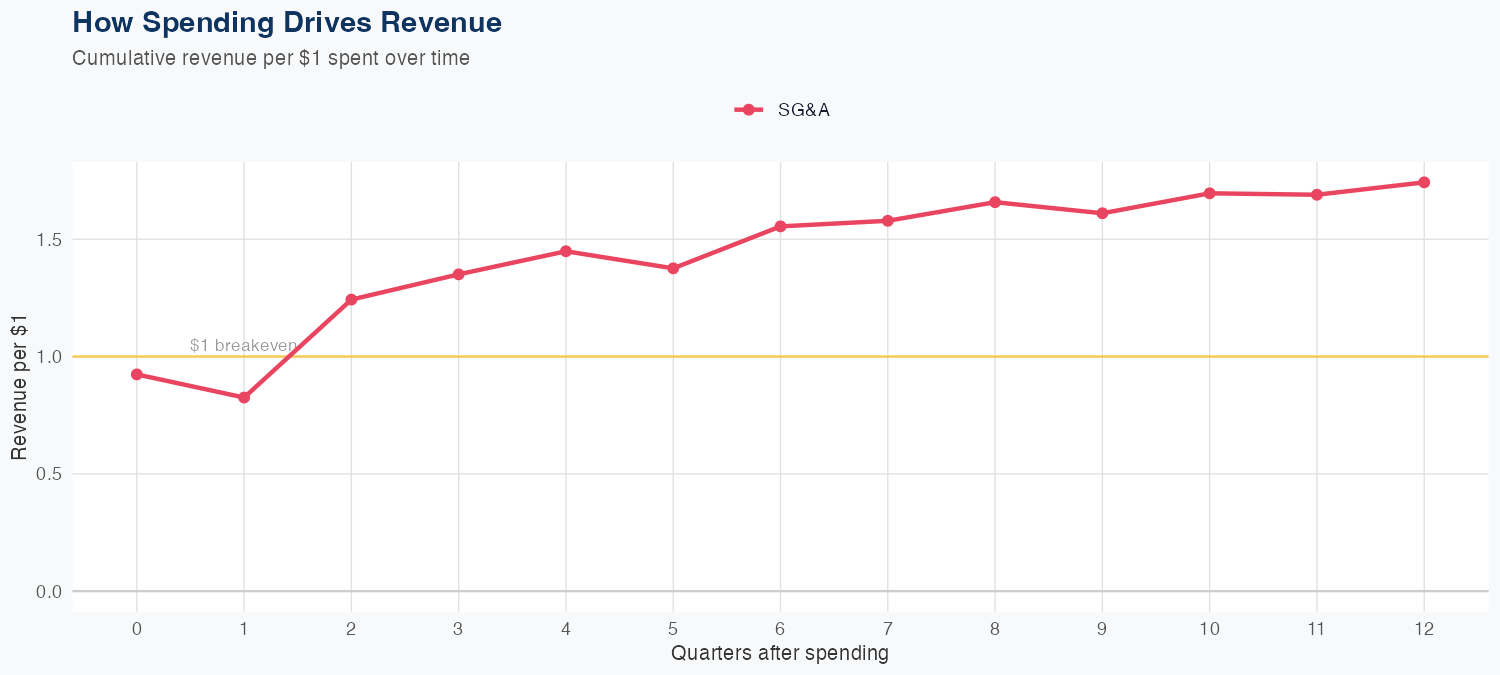Toggle the SG&A legend entry
The width and height of the screenshot is (1500, 675).
tap(803, 110)
